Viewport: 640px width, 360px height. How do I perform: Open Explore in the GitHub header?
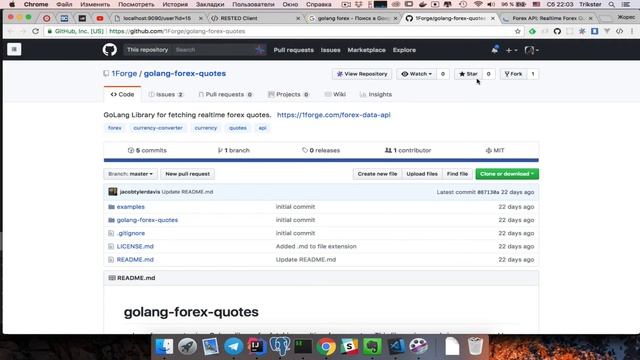(x=404, y=50)
